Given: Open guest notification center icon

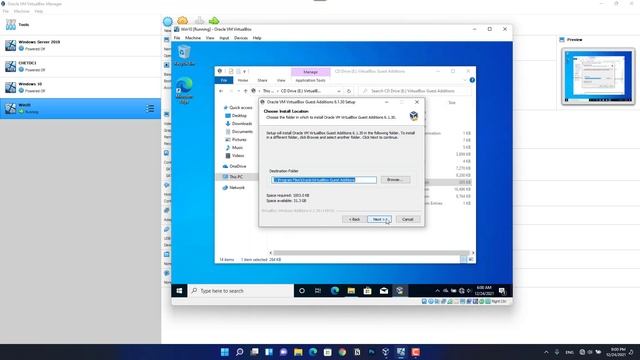Looking at the screenshot, I should pyautogui.click(x=502, y=291).
